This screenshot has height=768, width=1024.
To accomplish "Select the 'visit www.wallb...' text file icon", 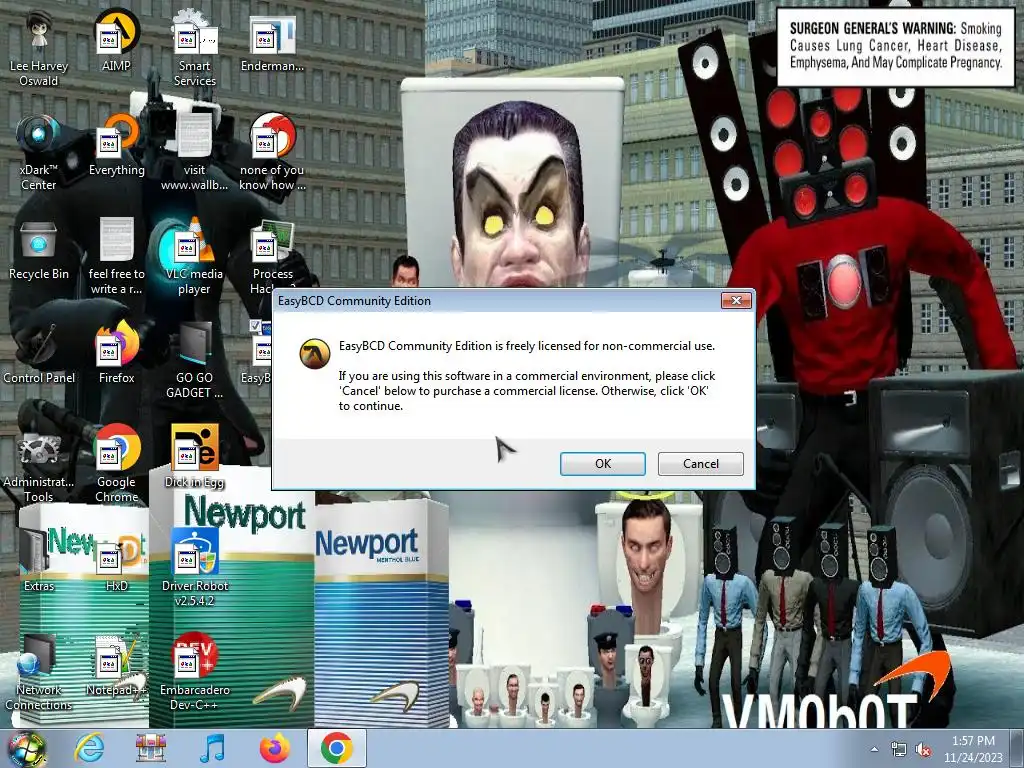I will [x=194, y=153].
